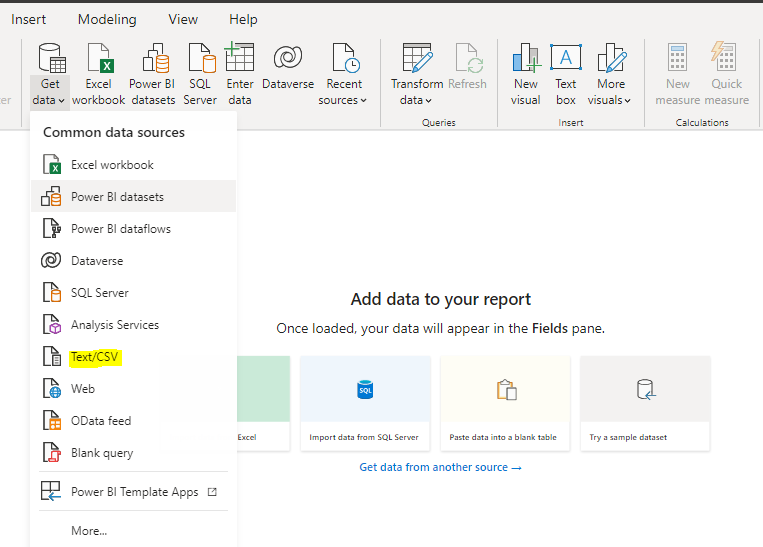
Task: Open the Insert ribbon tab
Action: 28,19
